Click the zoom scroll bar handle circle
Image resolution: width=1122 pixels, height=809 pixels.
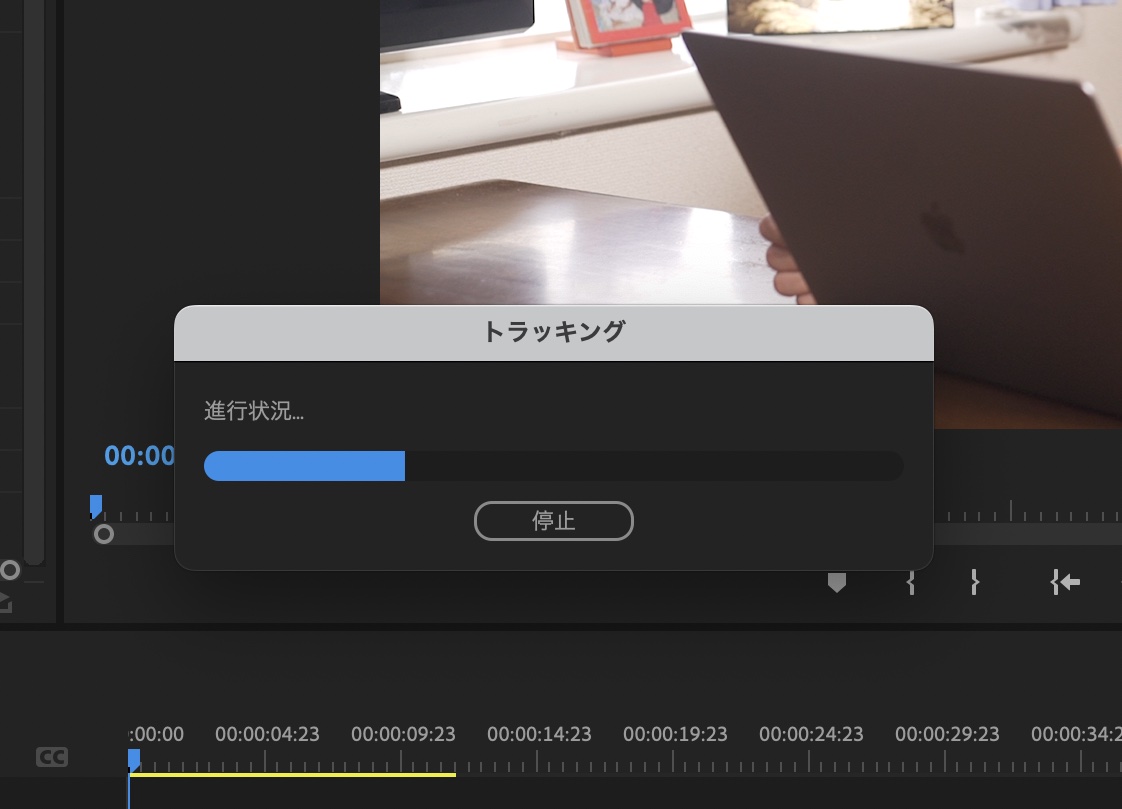104,534
